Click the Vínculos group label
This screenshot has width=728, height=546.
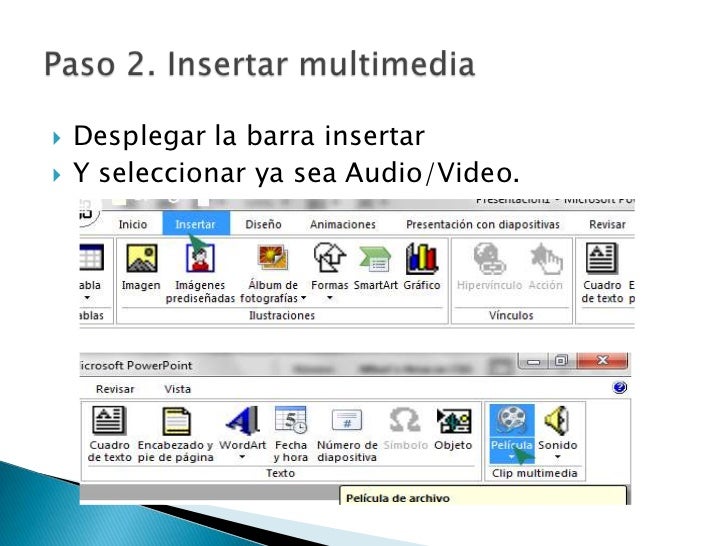(511, 315)
